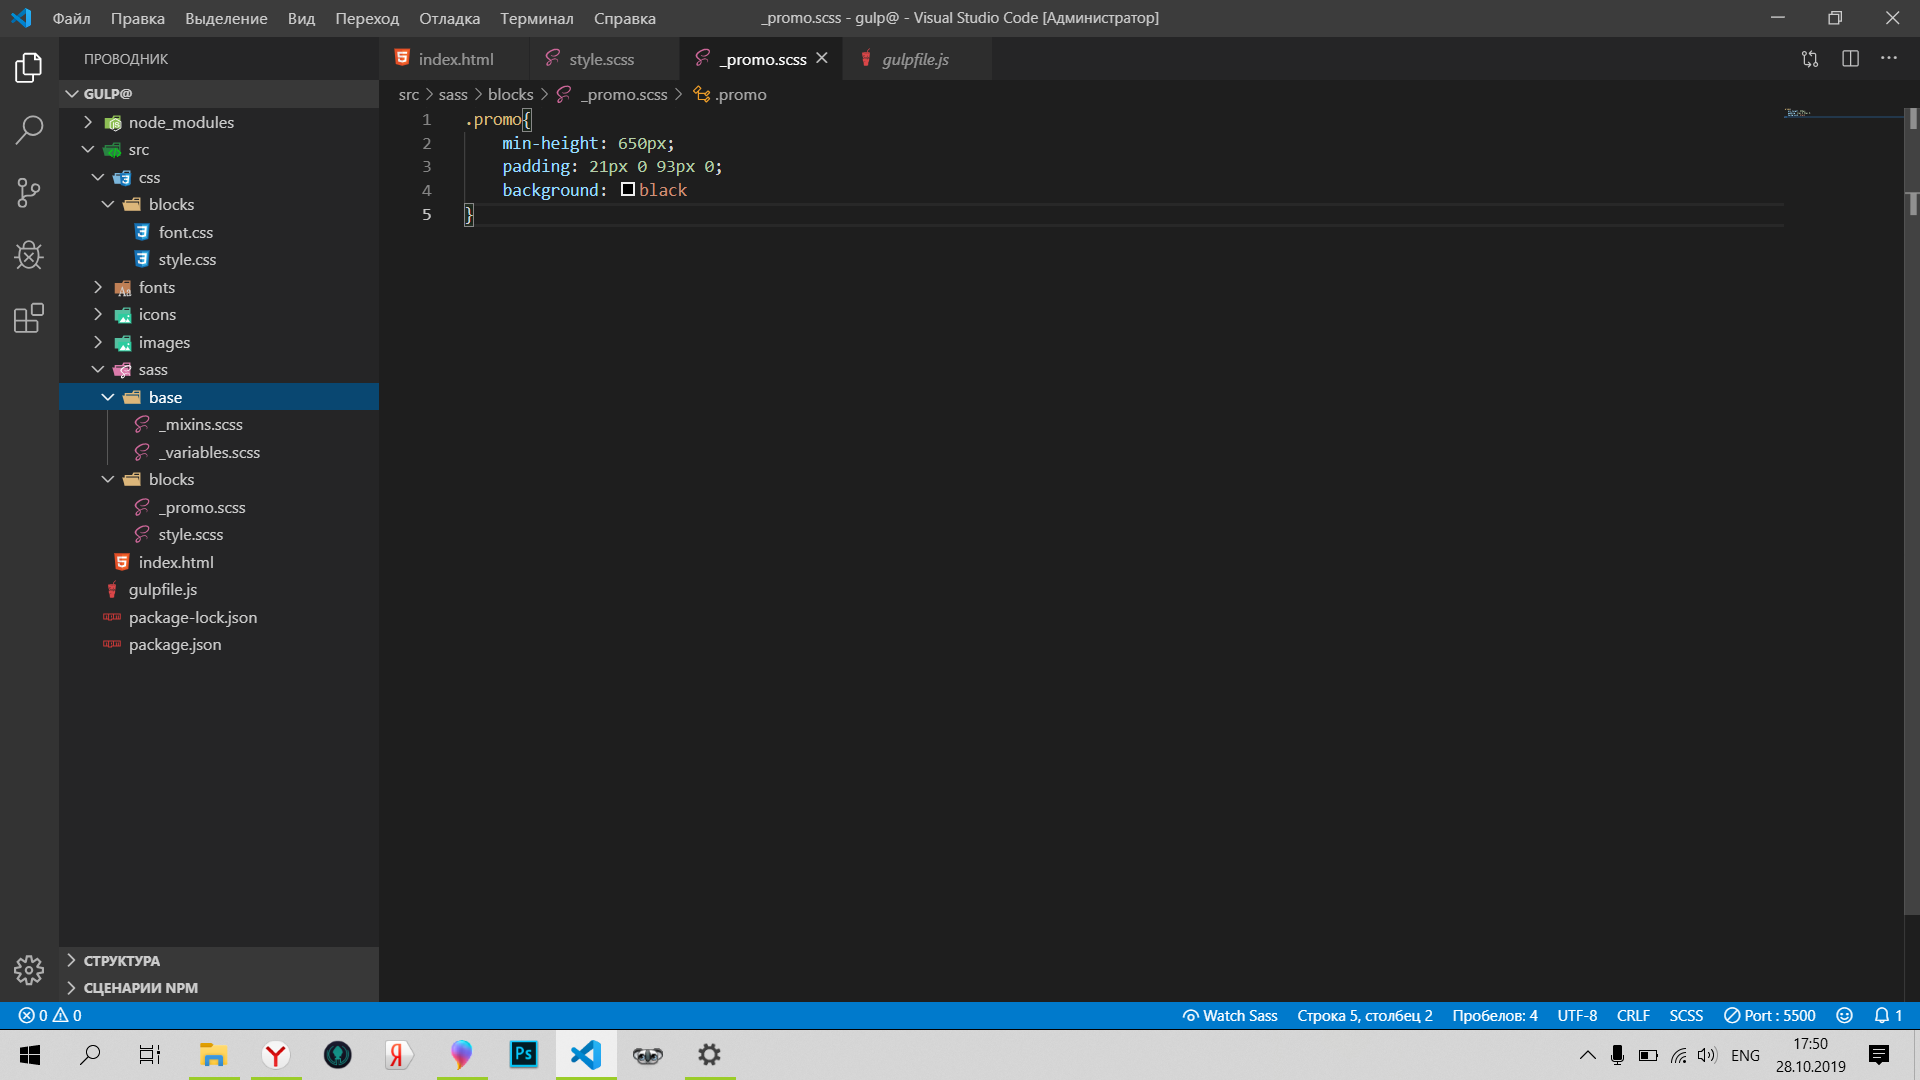Expand the СТРУКТУРА panel

pyautogui.click(x=219, y=960)
